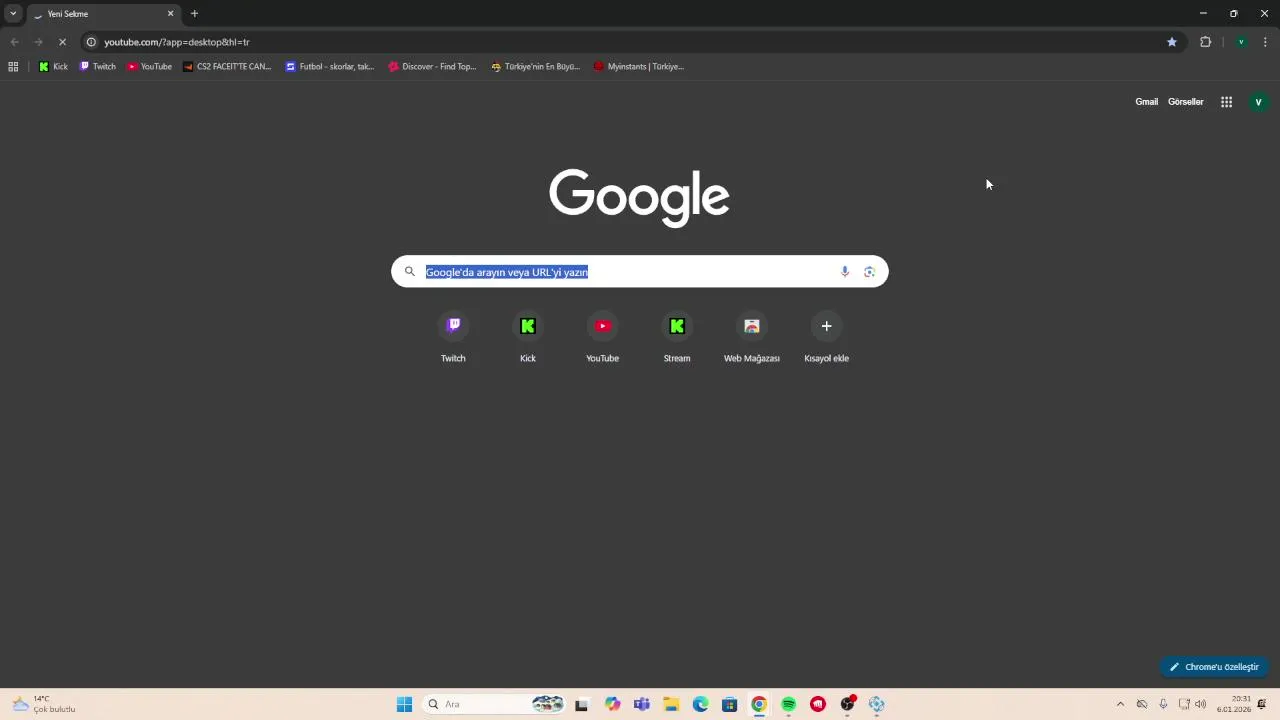Open the Chrome profile avatar in toolbar
1280x720 pixels.
coord(1241,42)
